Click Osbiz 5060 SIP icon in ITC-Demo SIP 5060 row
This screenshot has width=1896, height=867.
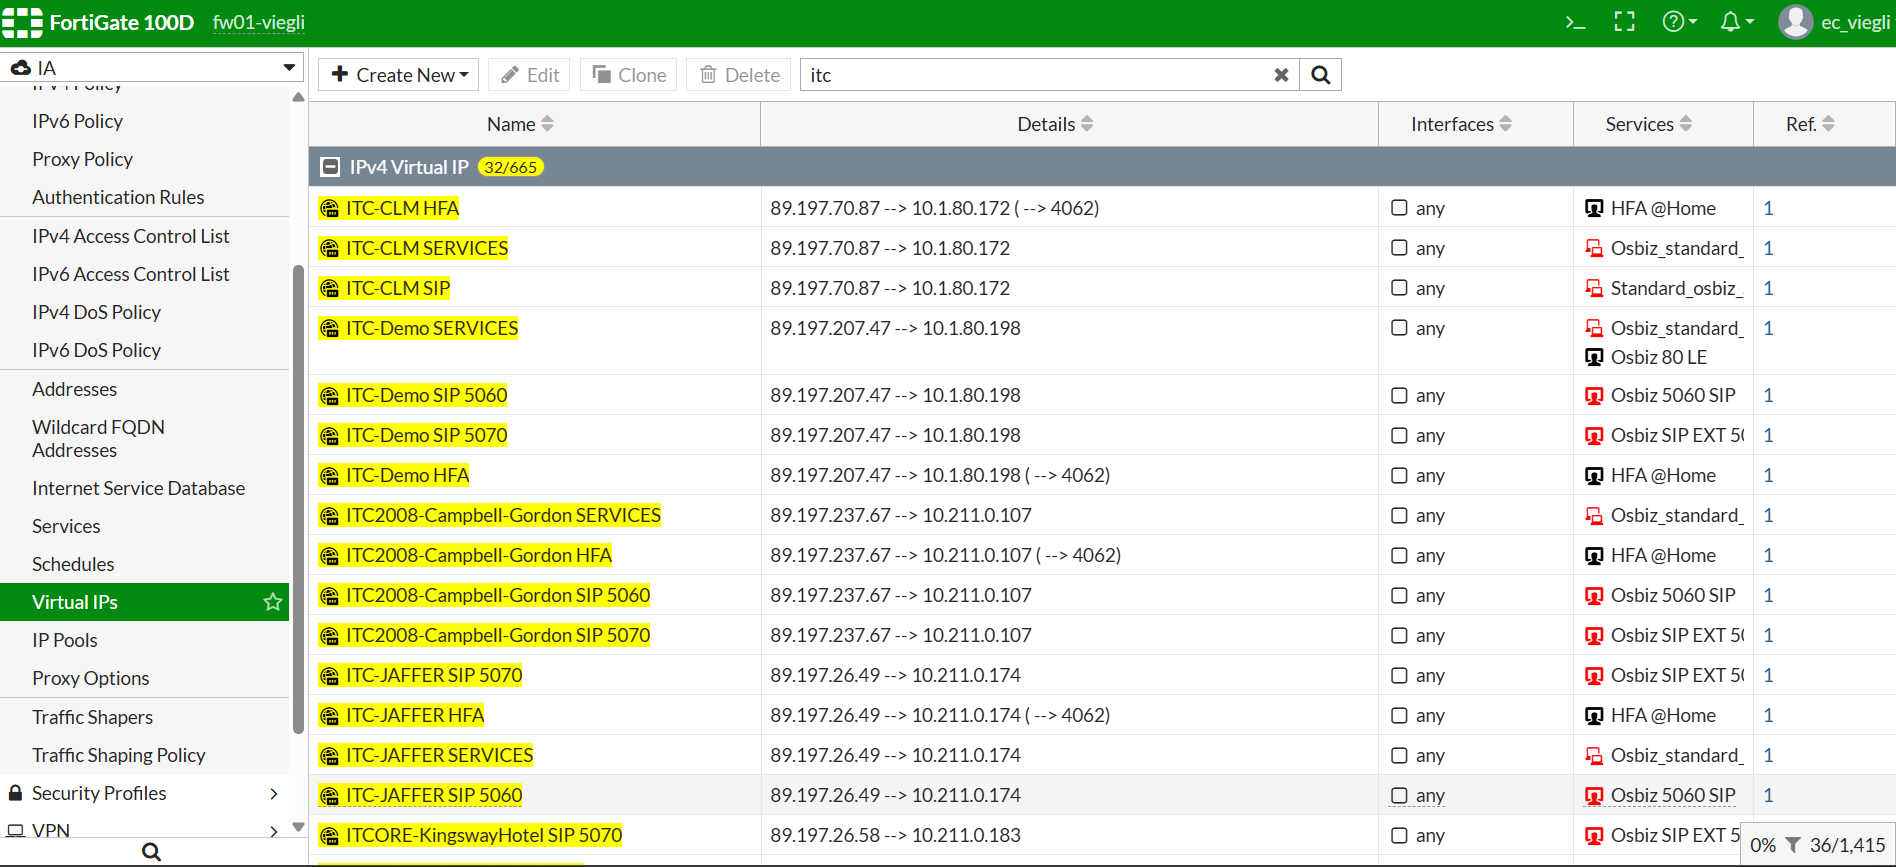(1594, 395)
